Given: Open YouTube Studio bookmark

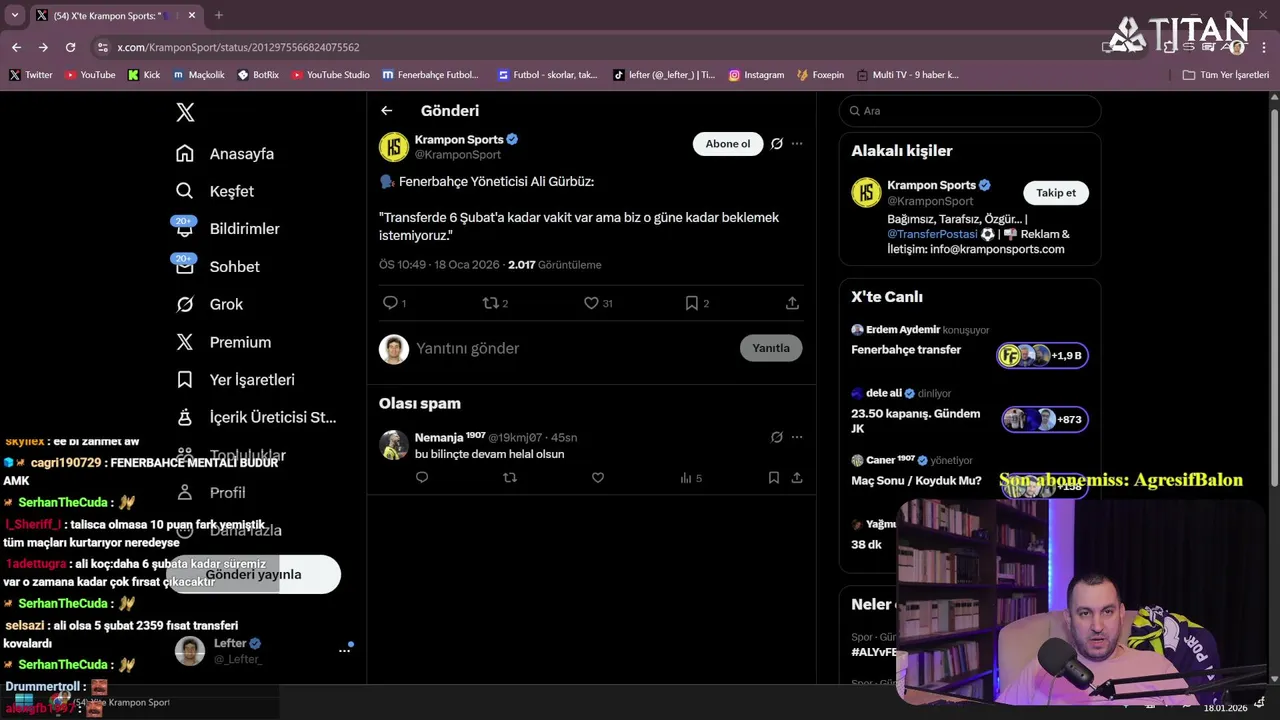Looking at the screenshot, I should (330, 75).
